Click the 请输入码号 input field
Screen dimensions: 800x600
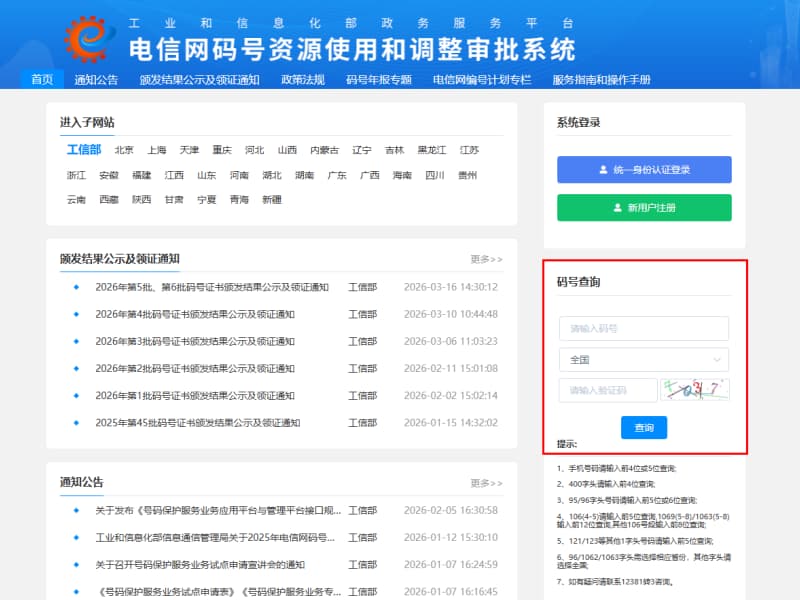click(x=643, y=328)
